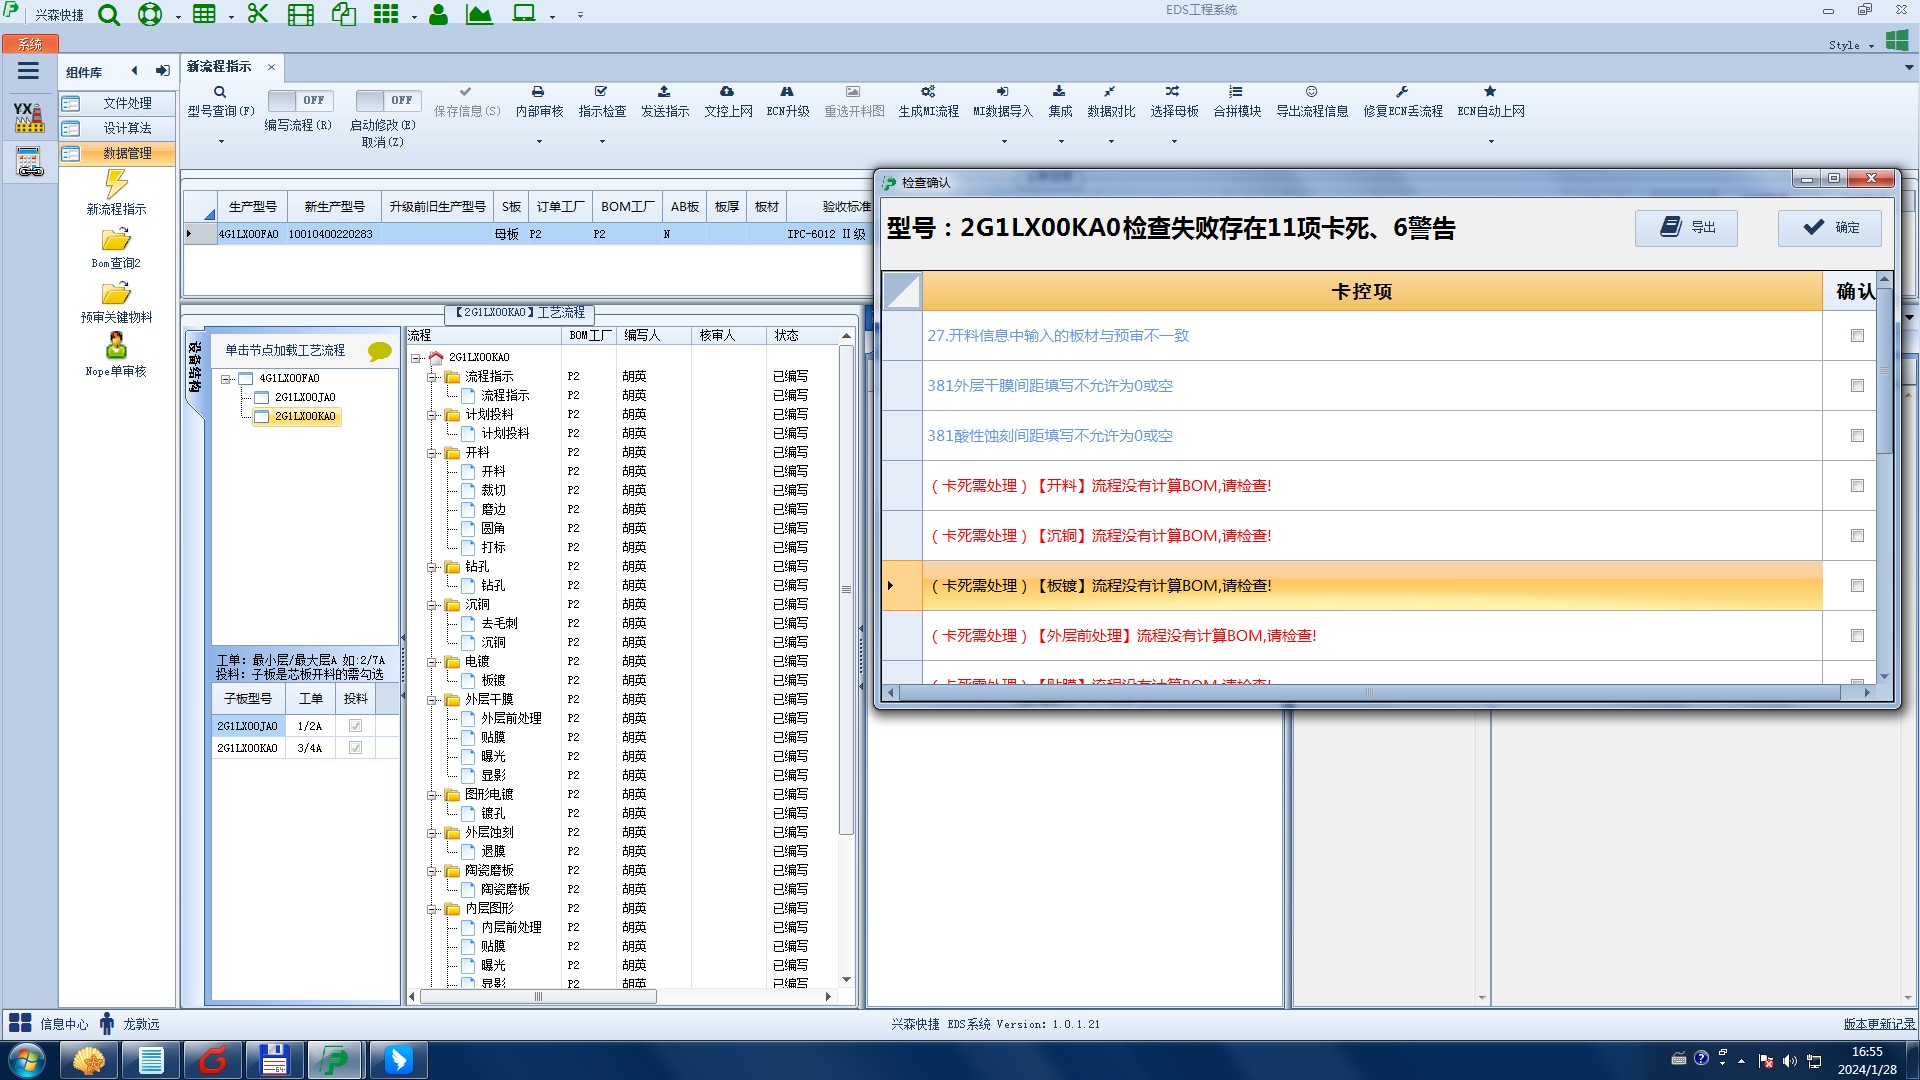Click the 文控上网 cloud upload icon
The height and width of the screenshot is (1080, 1920).
727,92
